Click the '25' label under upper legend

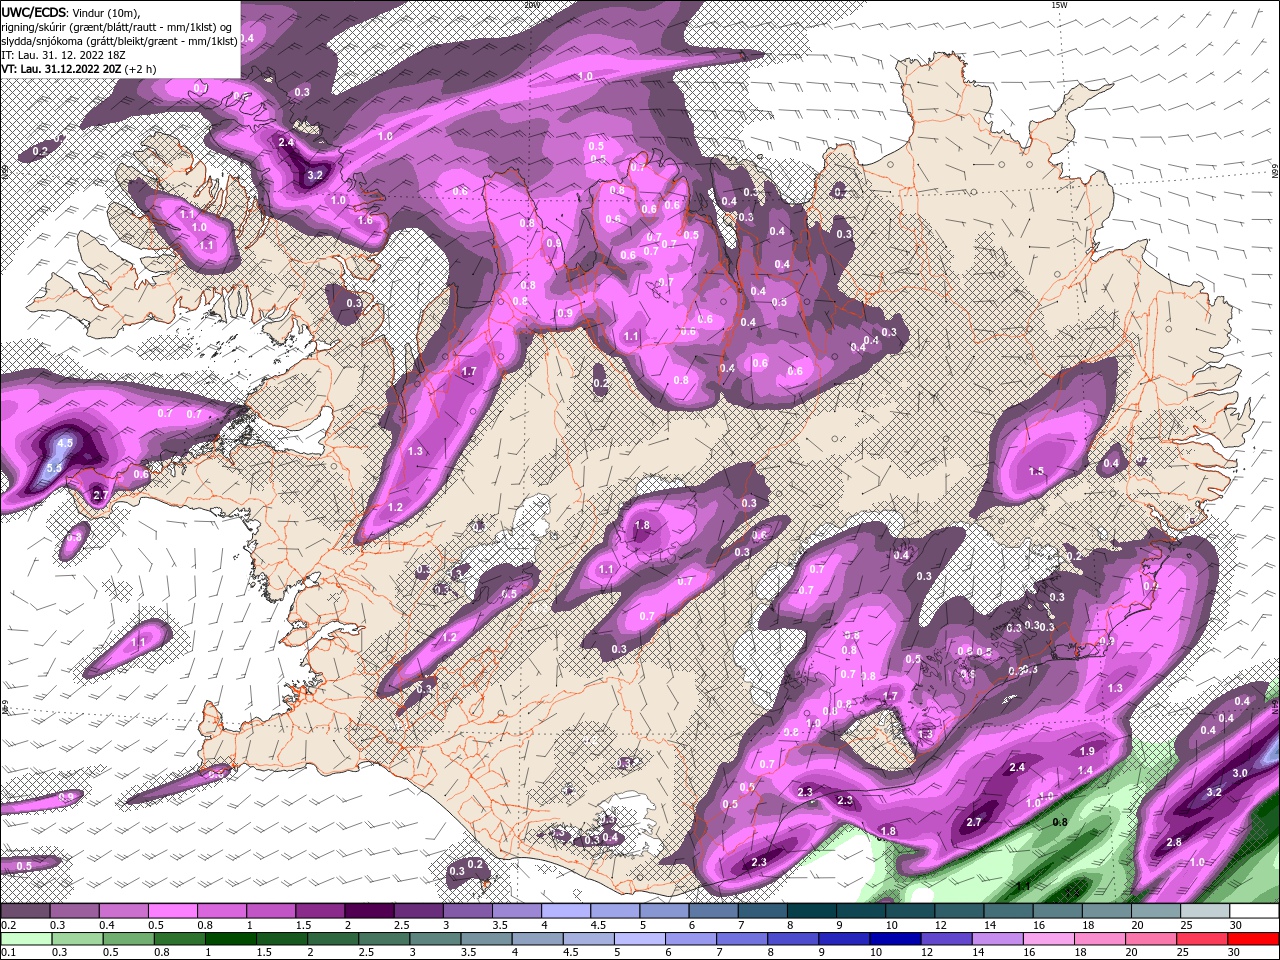click(x=1187, y=925)
